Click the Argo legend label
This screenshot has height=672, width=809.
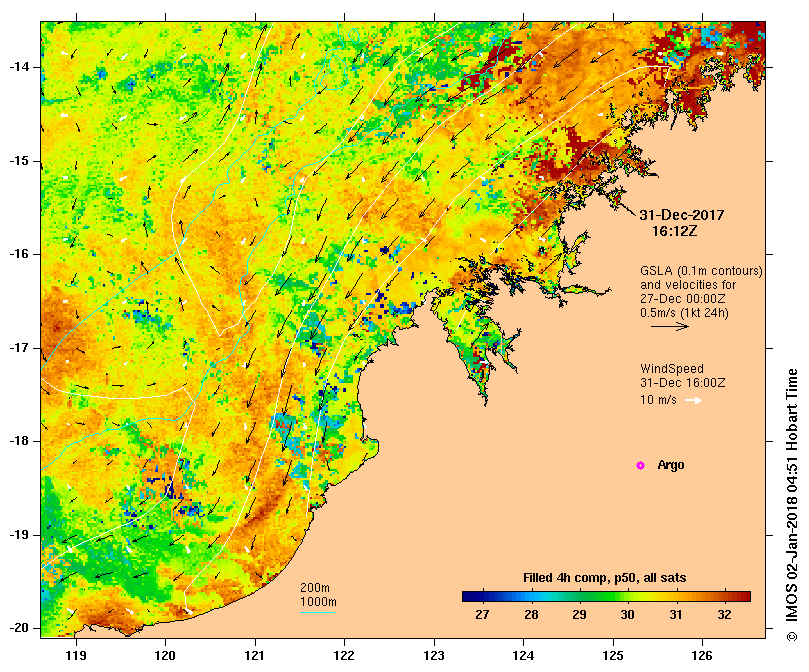click(671, 465)
